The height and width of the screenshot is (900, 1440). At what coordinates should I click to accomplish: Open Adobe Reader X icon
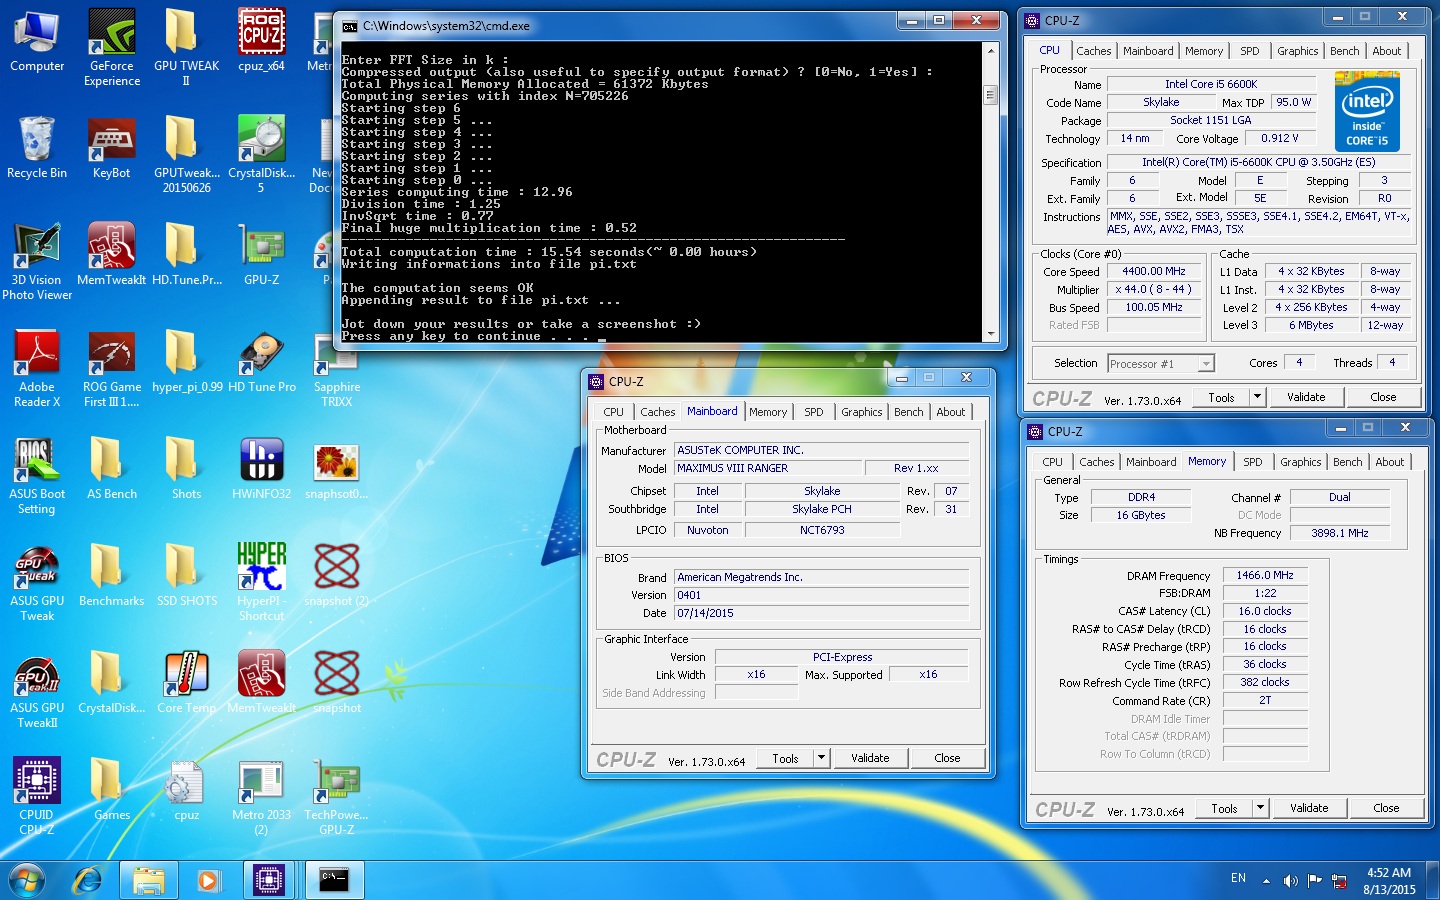(37, 368)
